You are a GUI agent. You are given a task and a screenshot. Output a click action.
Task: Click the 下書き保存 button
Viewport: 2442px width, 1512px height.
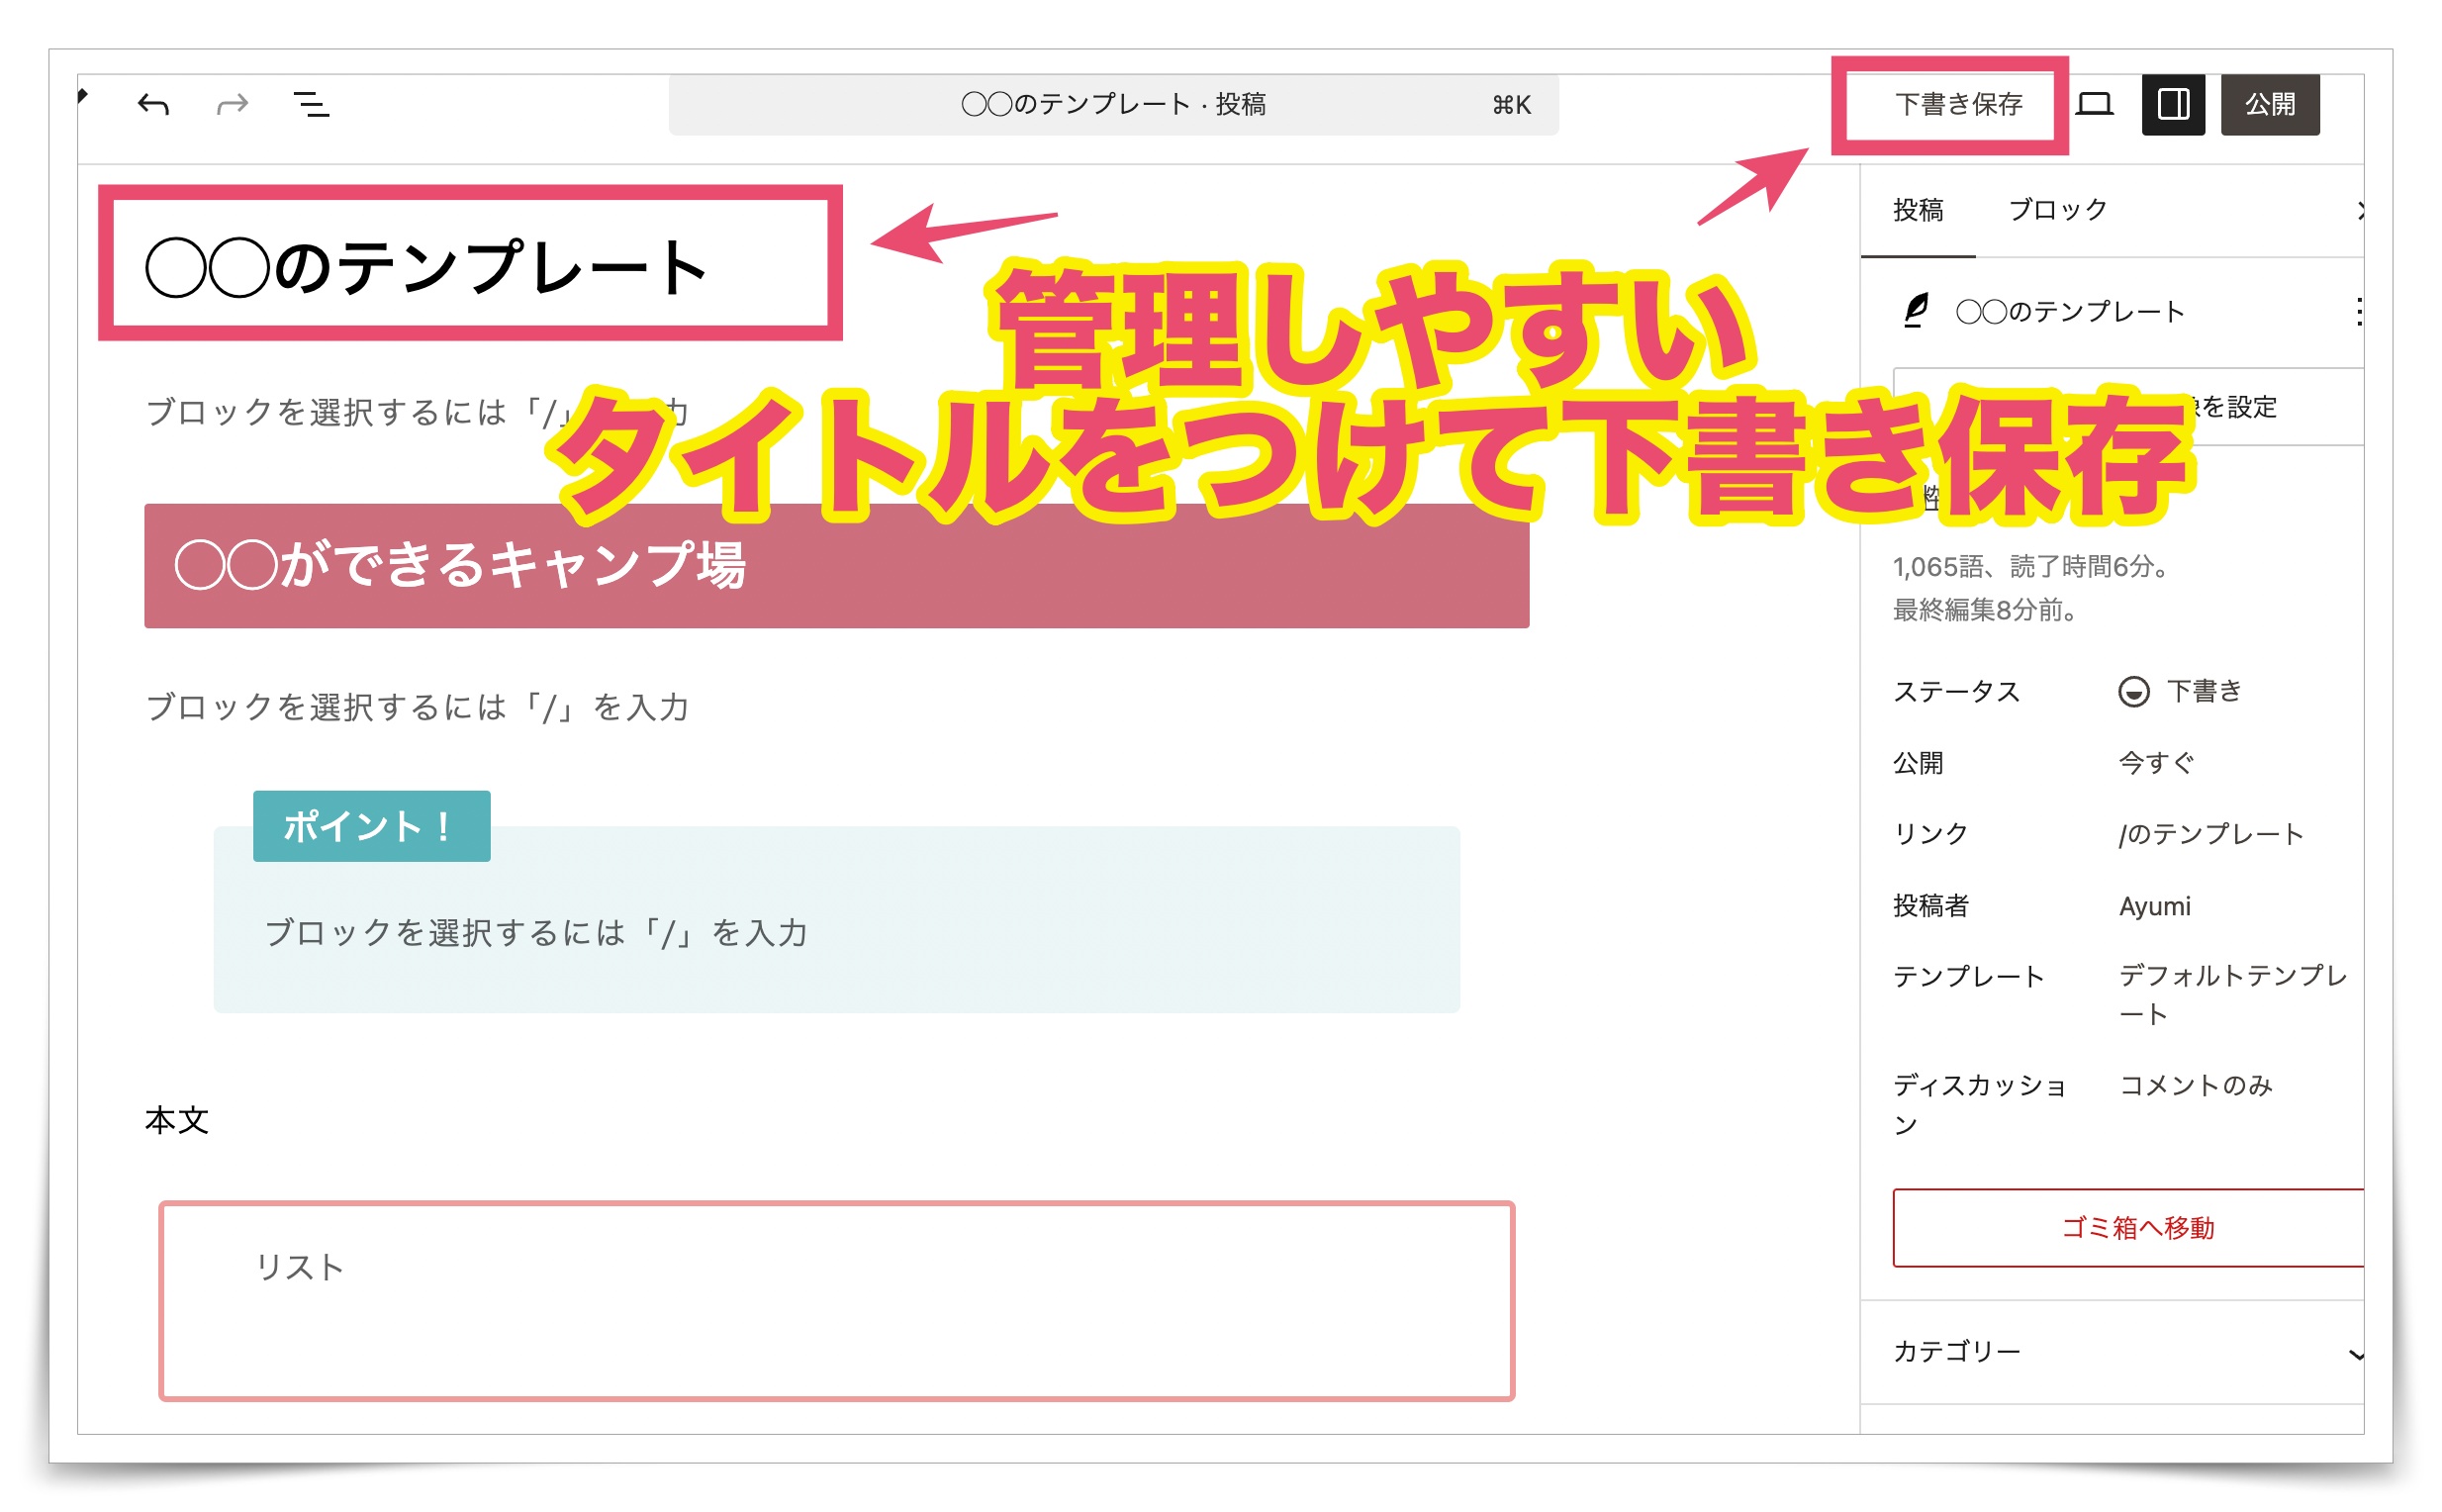(x=1958, y=104)
